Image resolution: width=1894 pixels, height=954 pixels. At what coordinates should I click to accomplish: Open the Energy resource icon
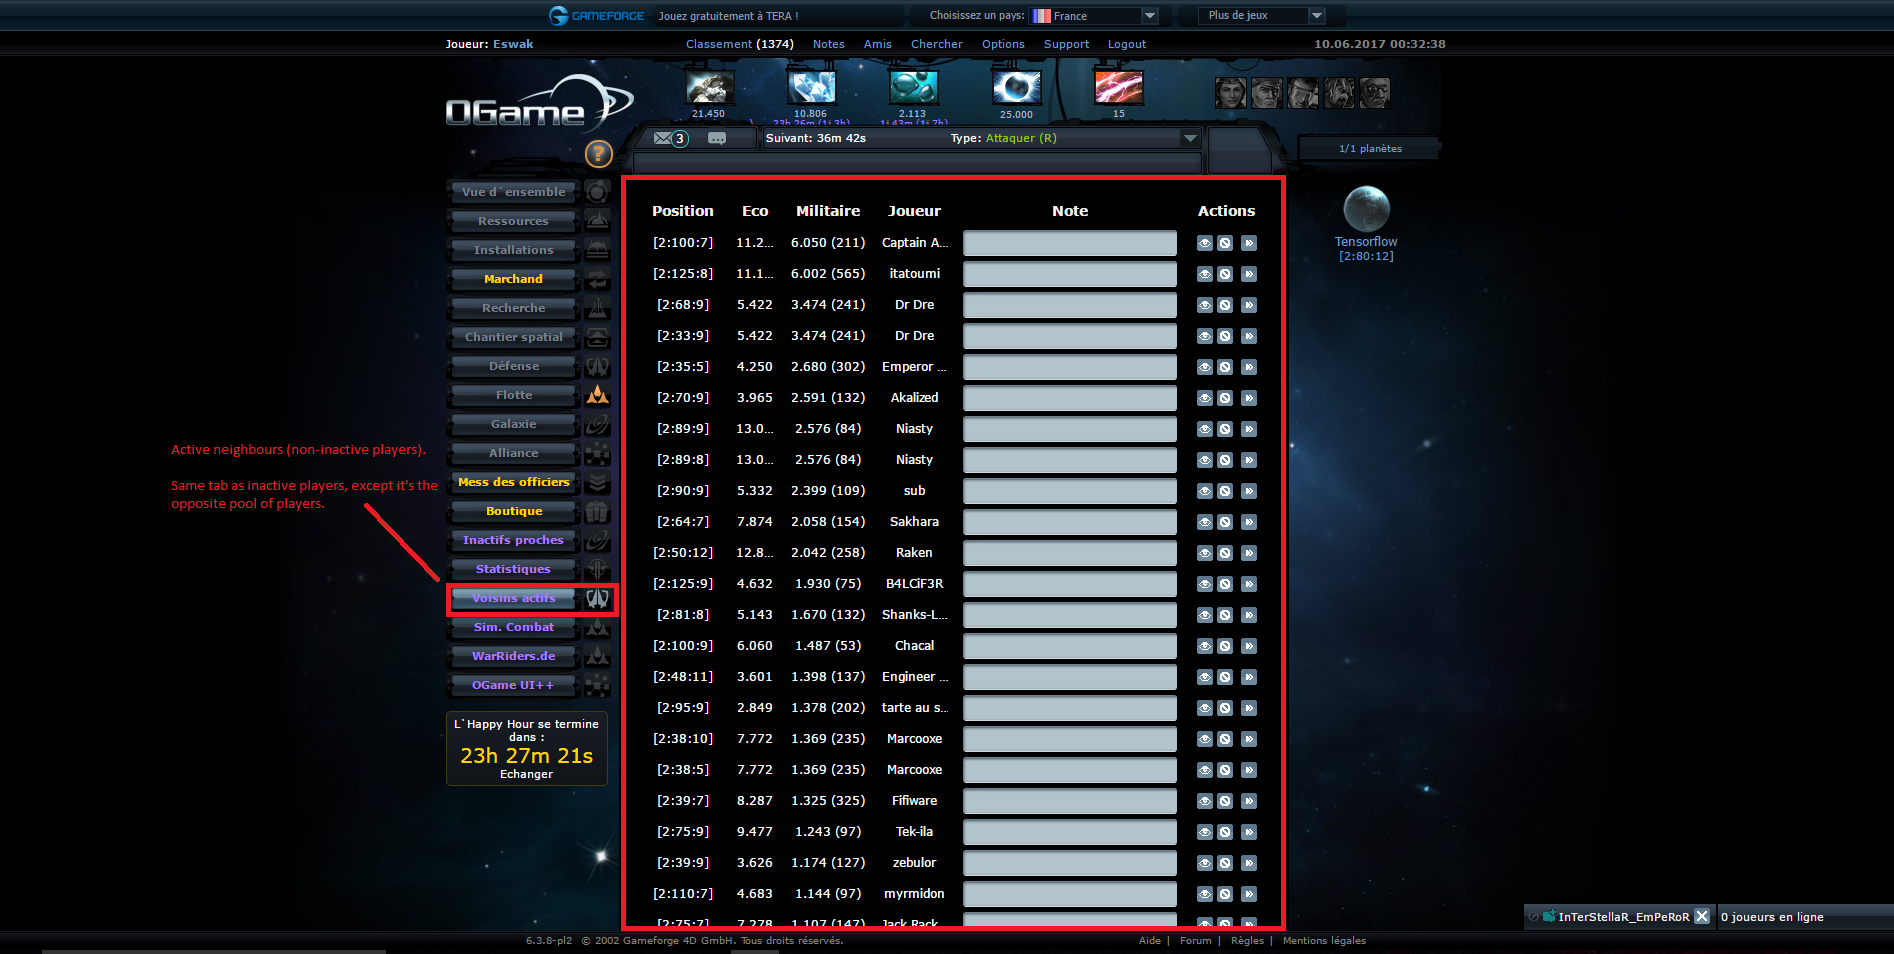(x=1118, y=88)
